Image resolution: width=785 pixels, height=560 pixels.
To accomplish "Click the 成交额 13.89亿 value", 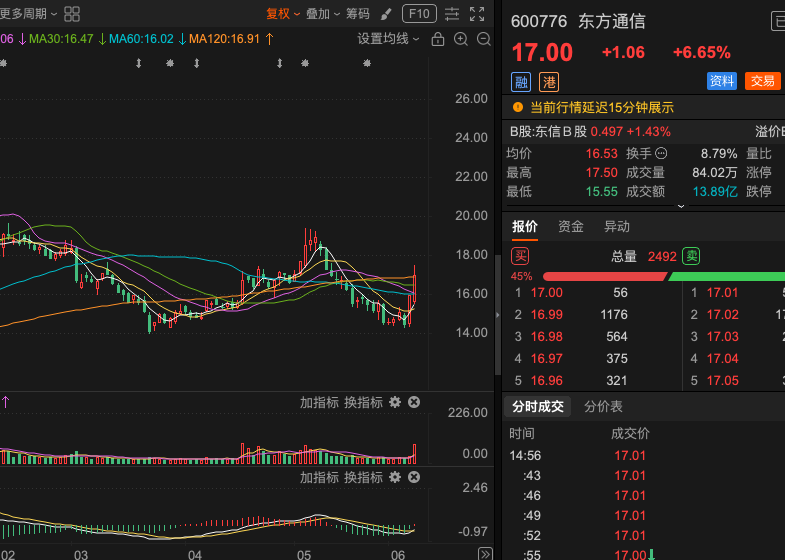I will pos(715,192).
